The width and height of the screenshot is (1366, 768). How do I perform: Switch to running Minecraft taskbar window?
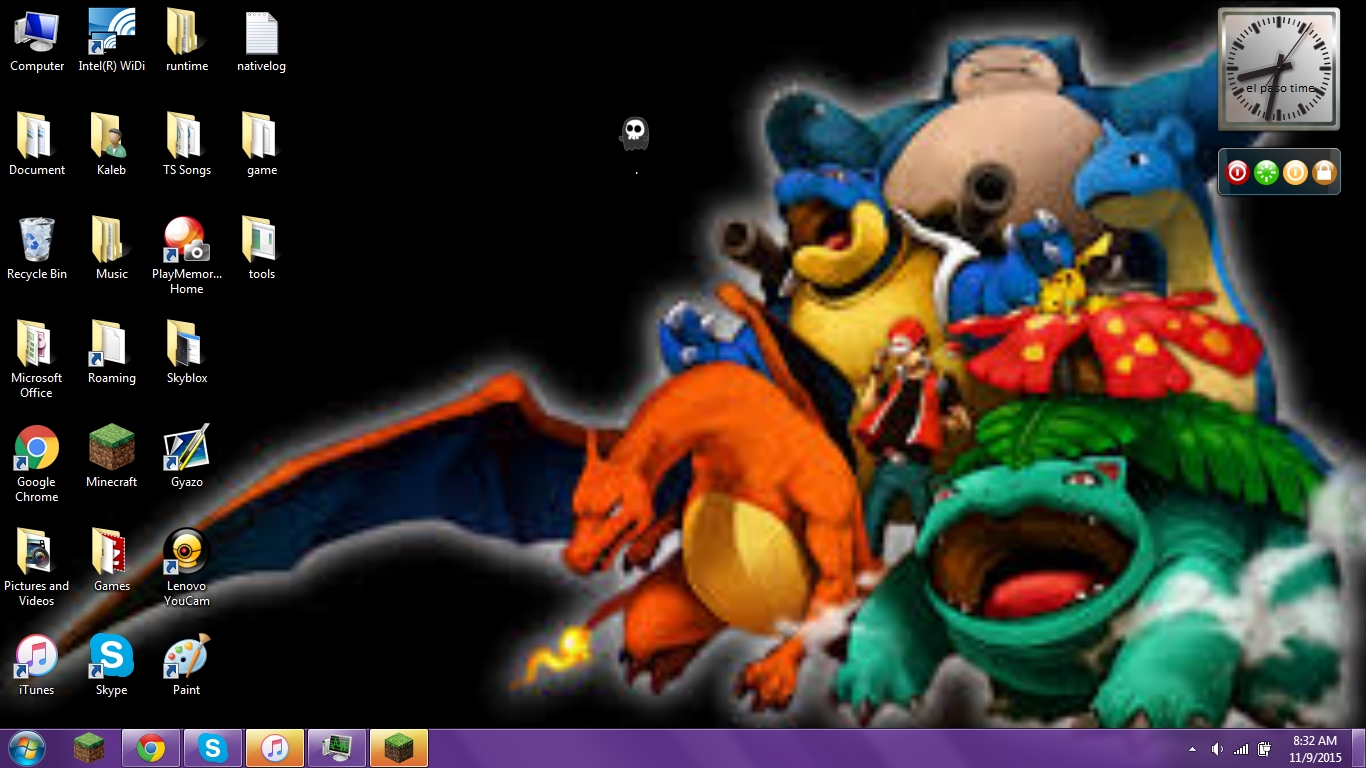(x=399, y=748)
